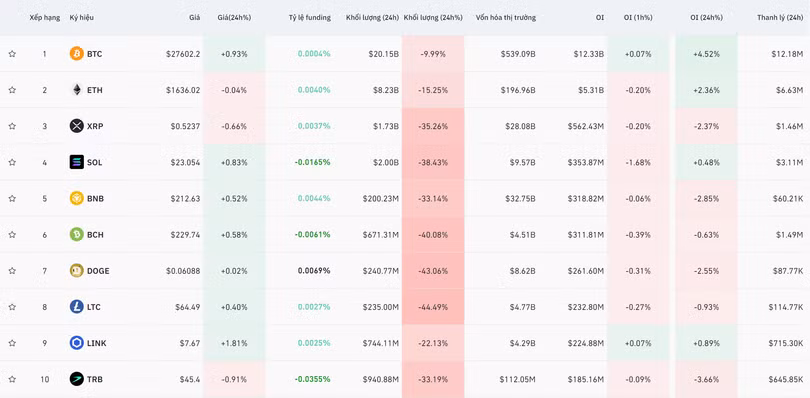Toggle the LTC favorite star
This screenshot has height=398, width=810.
point(12,307)
